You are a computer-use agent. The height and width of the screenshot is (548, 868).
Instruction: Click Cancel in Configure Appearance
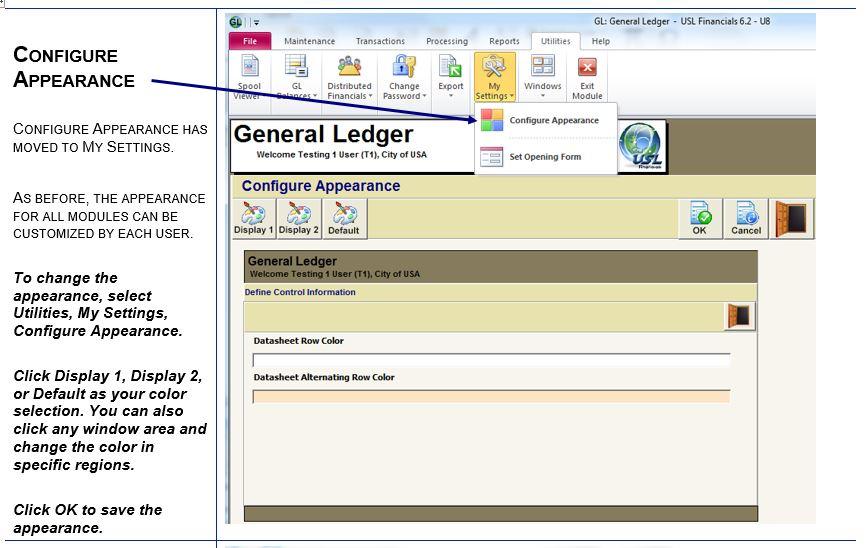pos(746,219)
